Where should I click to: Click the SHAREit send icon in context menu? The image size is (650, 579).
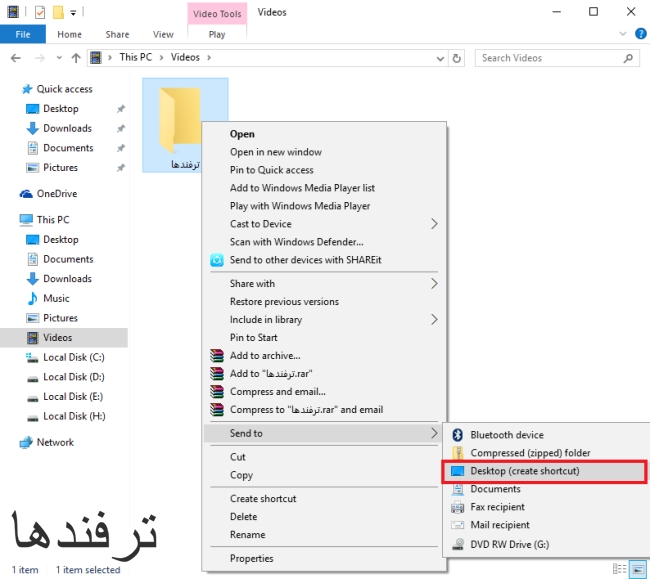217,260
